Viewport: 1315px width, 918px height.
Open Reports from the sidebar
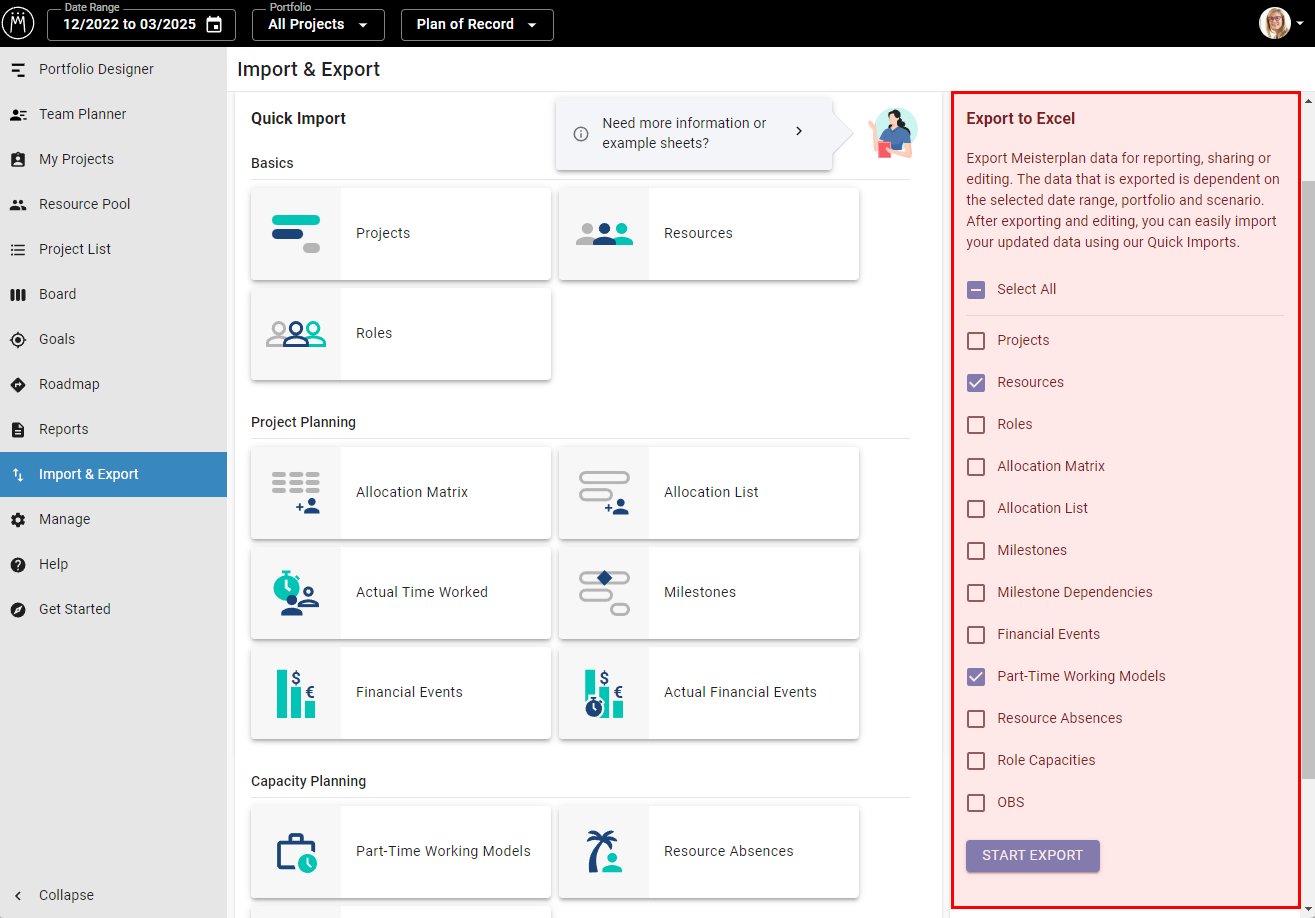point(64,429)
